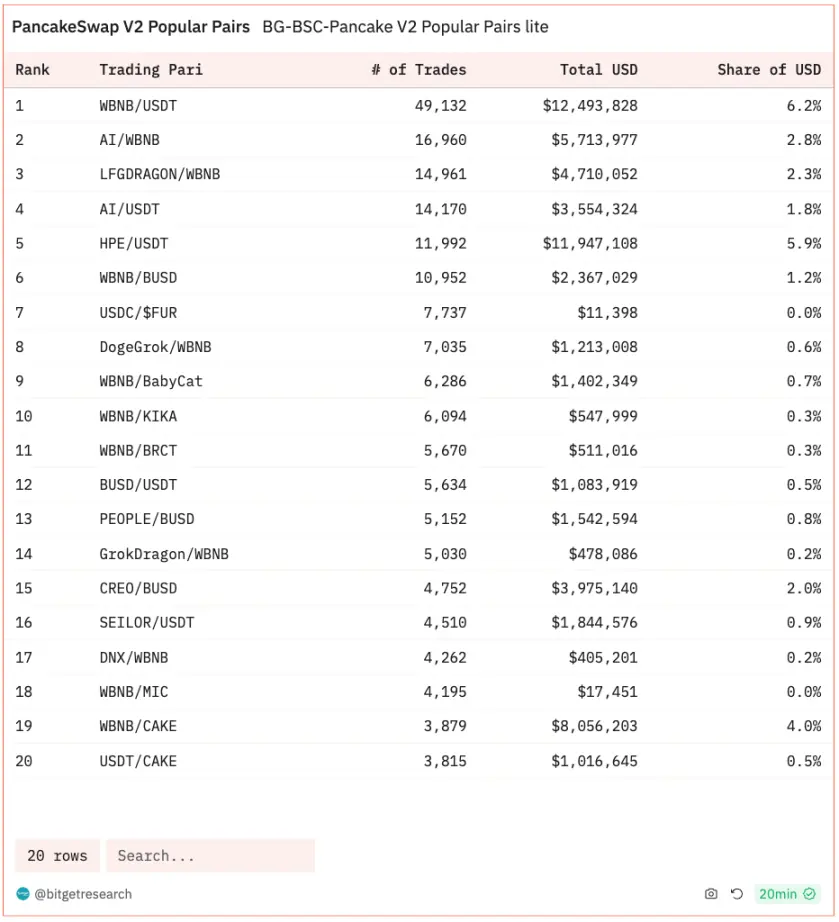Sort by the # of Trades header
Viewport: 839px width, 922px height.
(426, 70)
